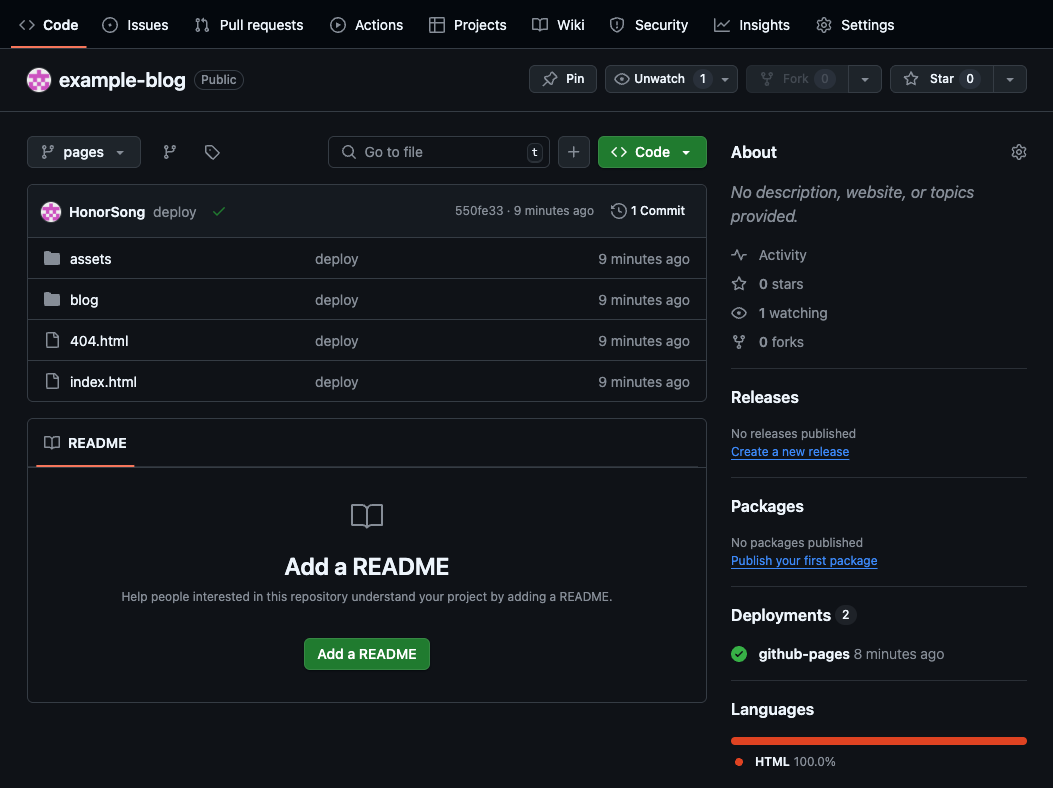Focus the Go to file search field
The width and height of the screenshot is (1053, 788).
(x=439, y=152)
